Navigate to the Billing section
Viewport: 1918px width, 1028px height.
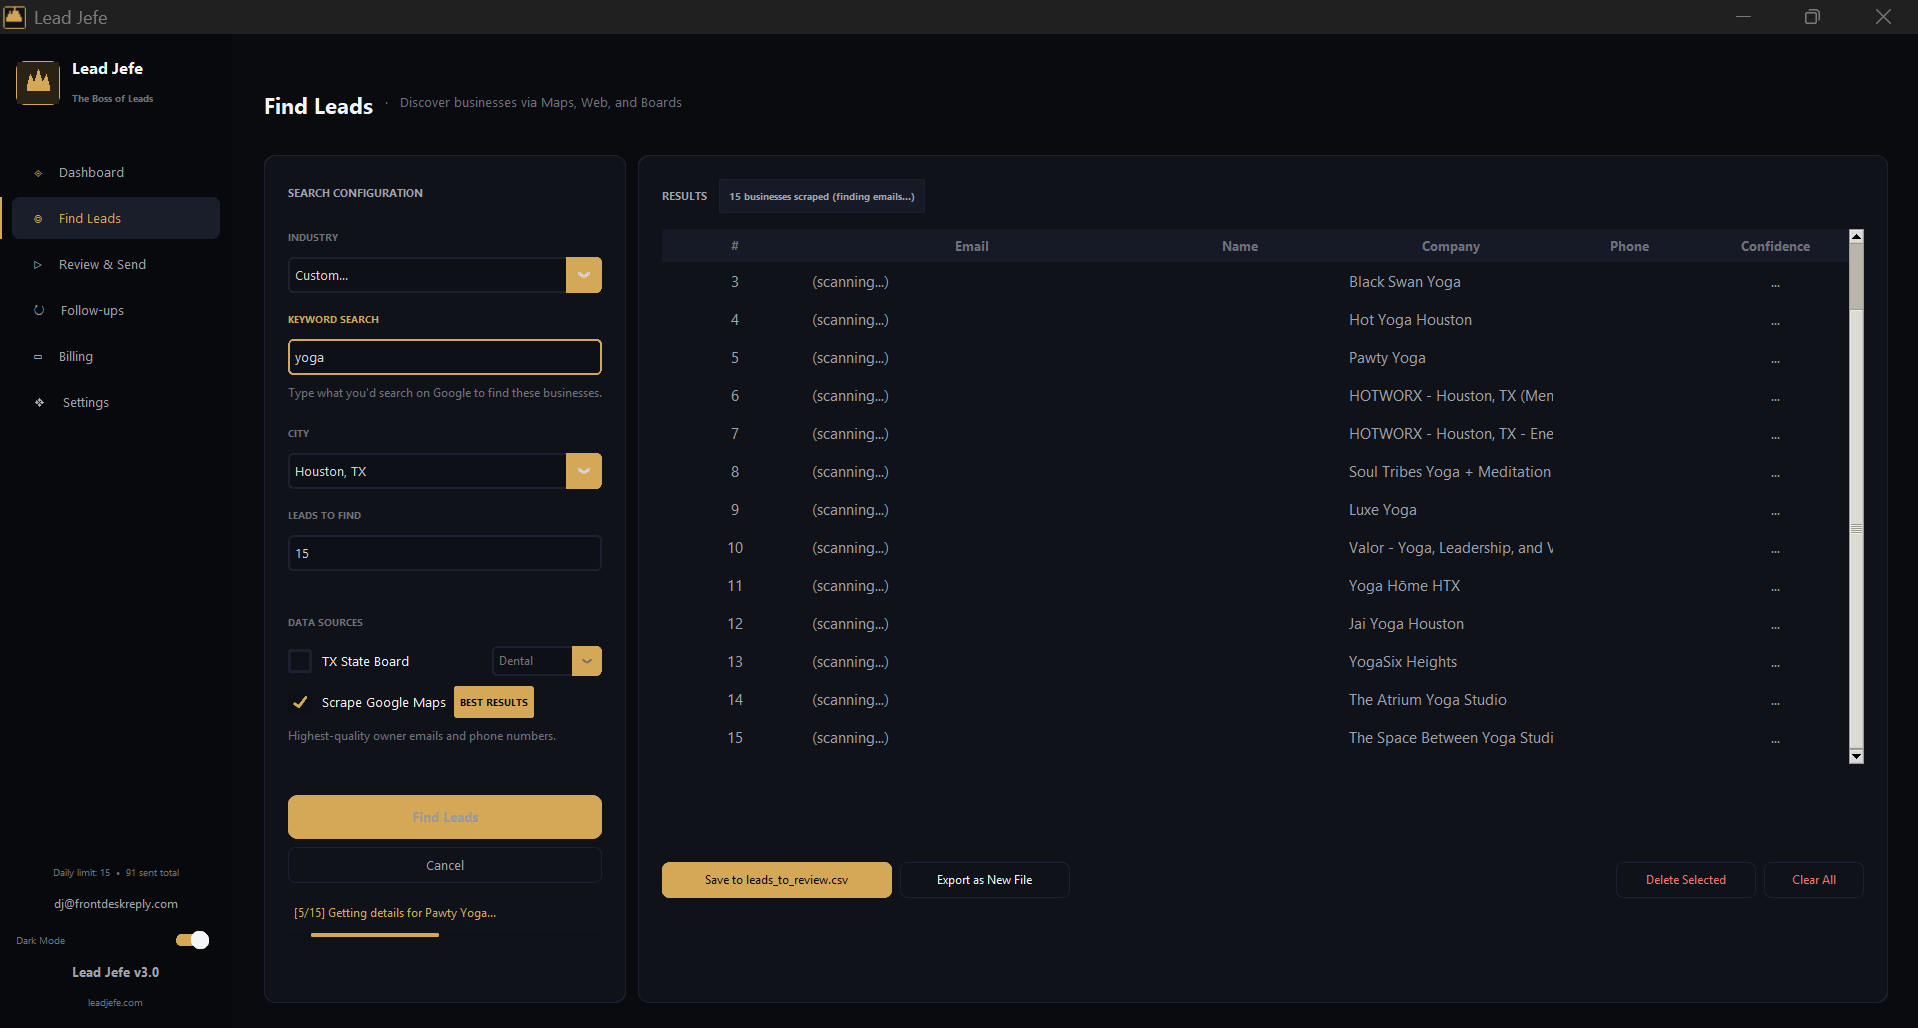(74, 356)
